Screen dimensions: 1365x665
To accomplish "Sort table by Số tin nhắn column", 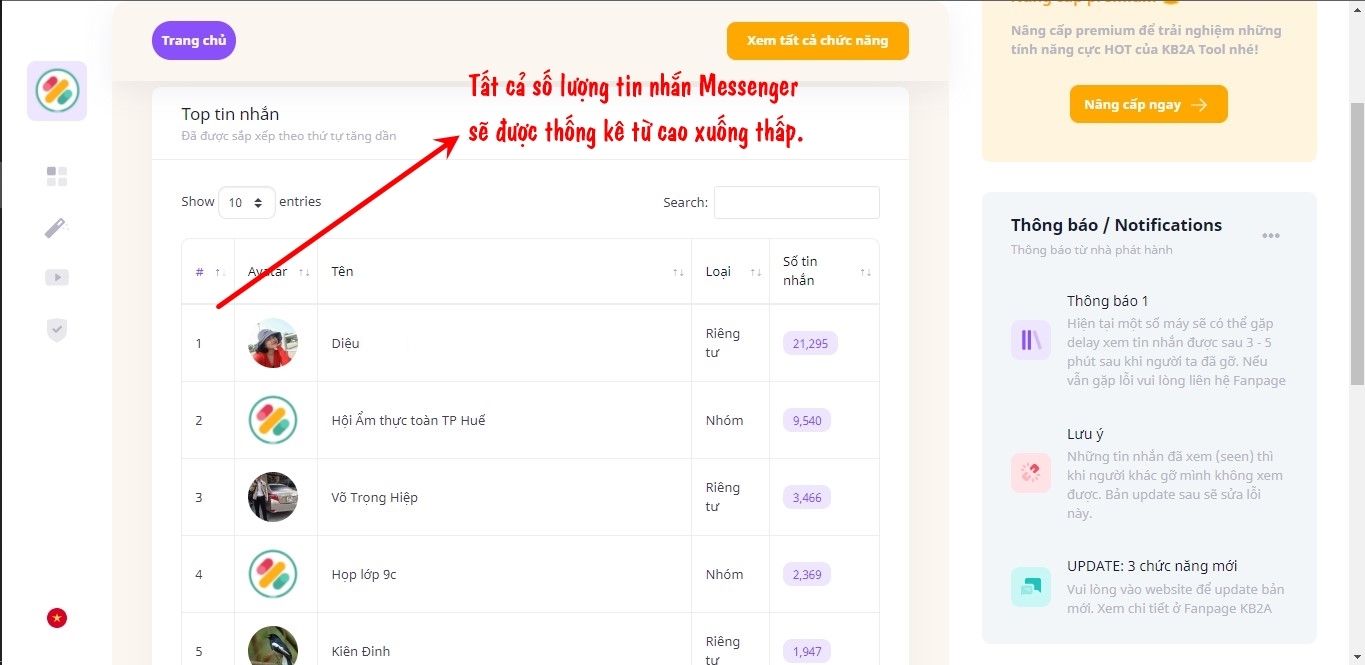I will coord(824,272).
